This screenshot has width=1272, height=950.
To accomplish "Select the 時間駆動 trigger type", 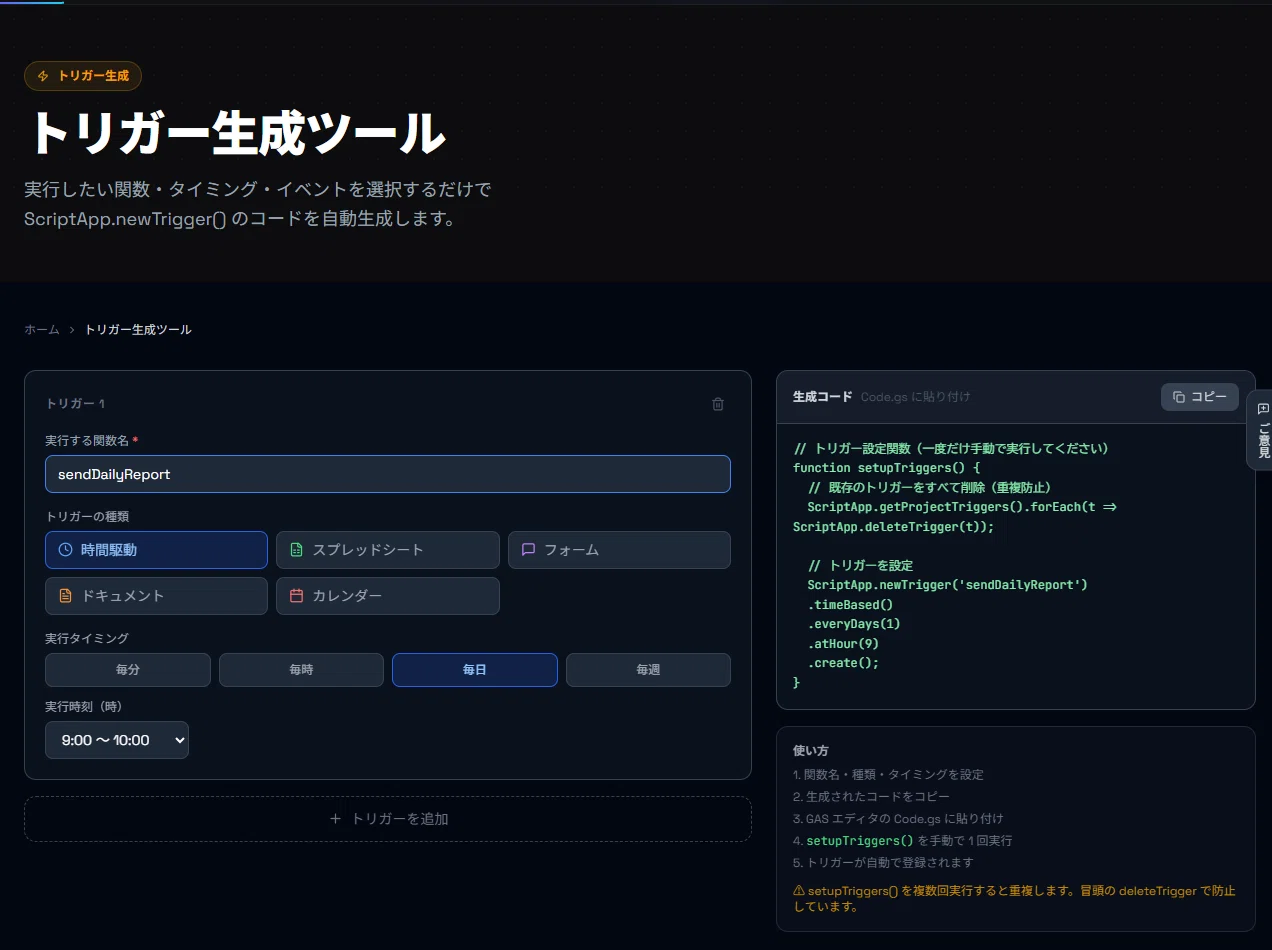I will tap(157, 550).
